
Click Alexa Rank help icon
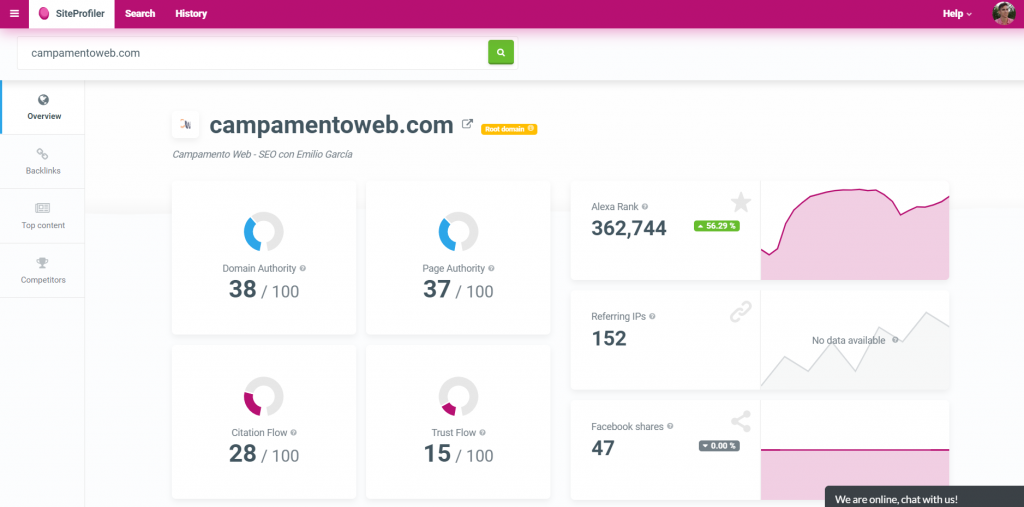pos(645,206)
